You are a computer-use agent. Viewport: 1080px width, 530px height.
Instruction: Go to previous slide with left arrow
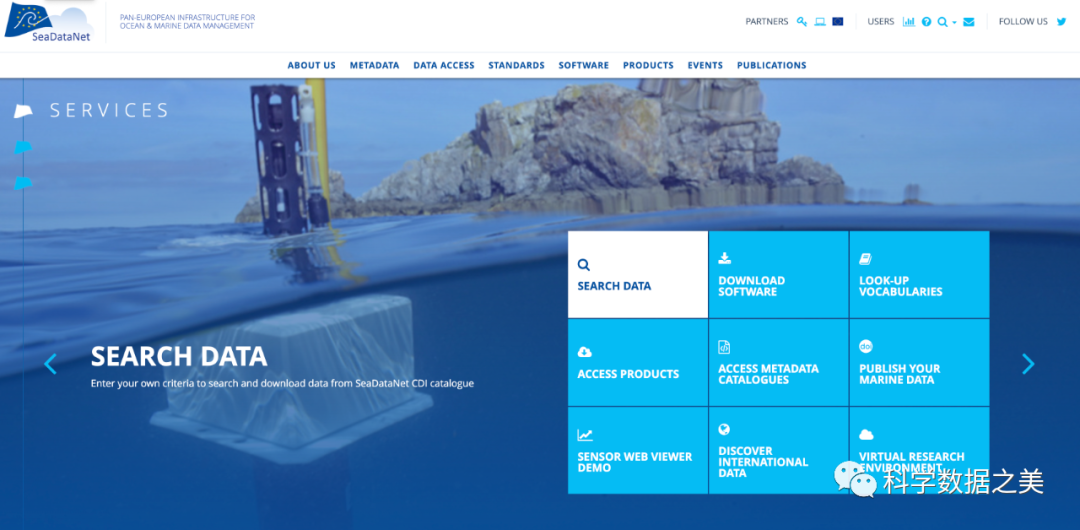click(51, 364)
